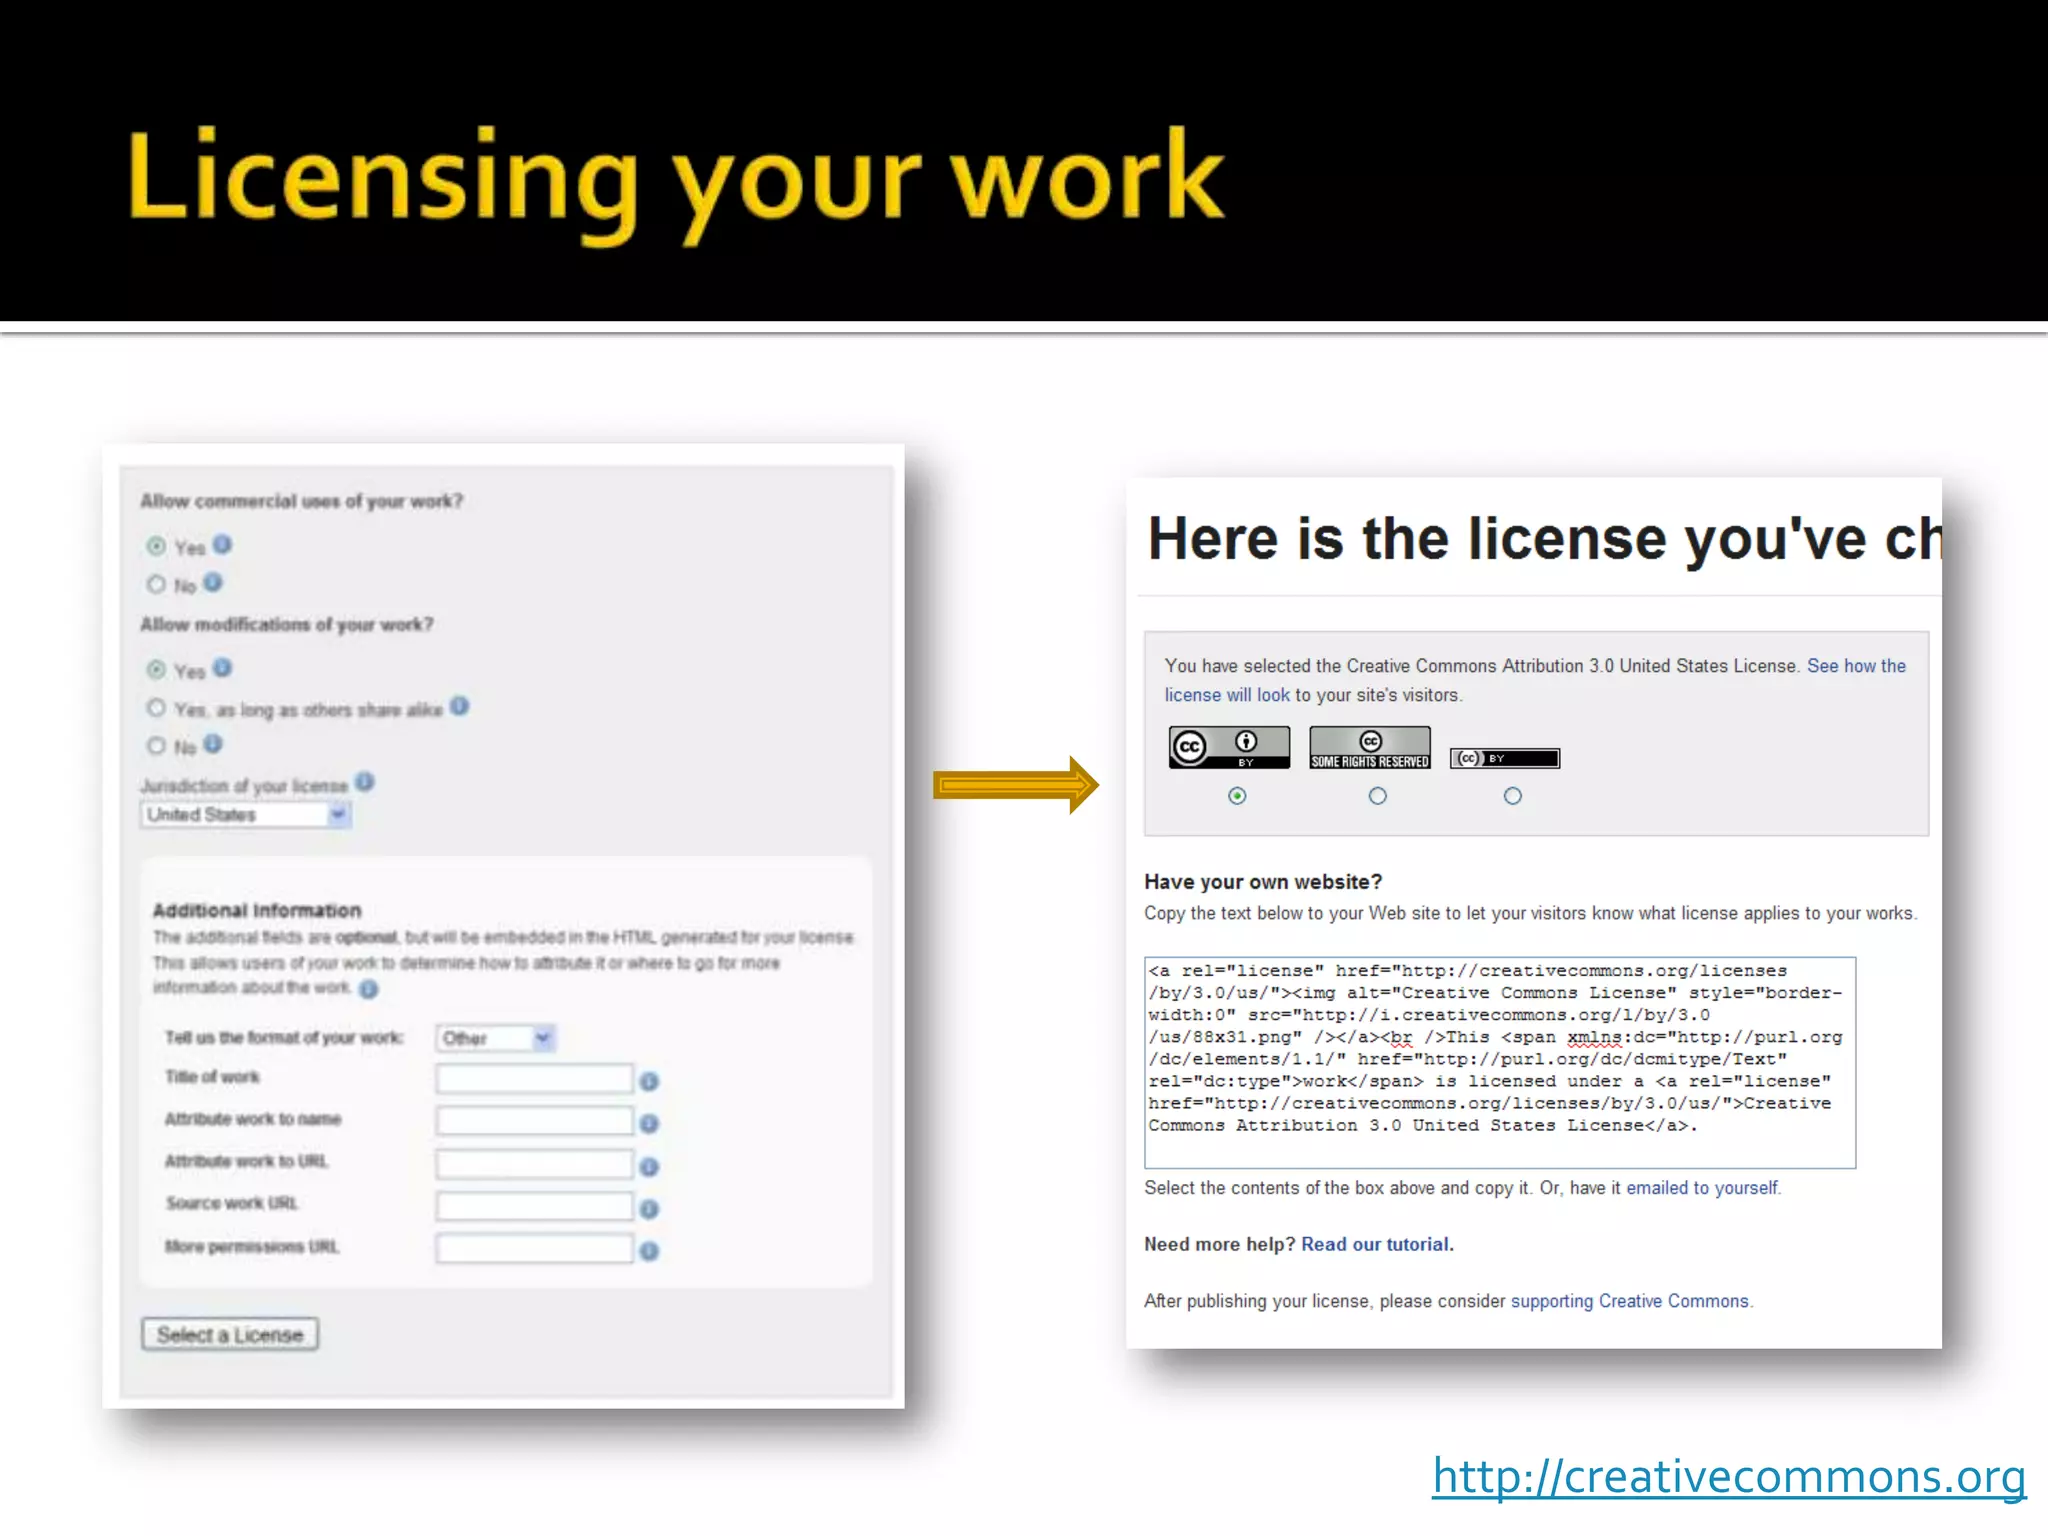
Task: Click the compact CC BY badge
Action: [1505, 757]
